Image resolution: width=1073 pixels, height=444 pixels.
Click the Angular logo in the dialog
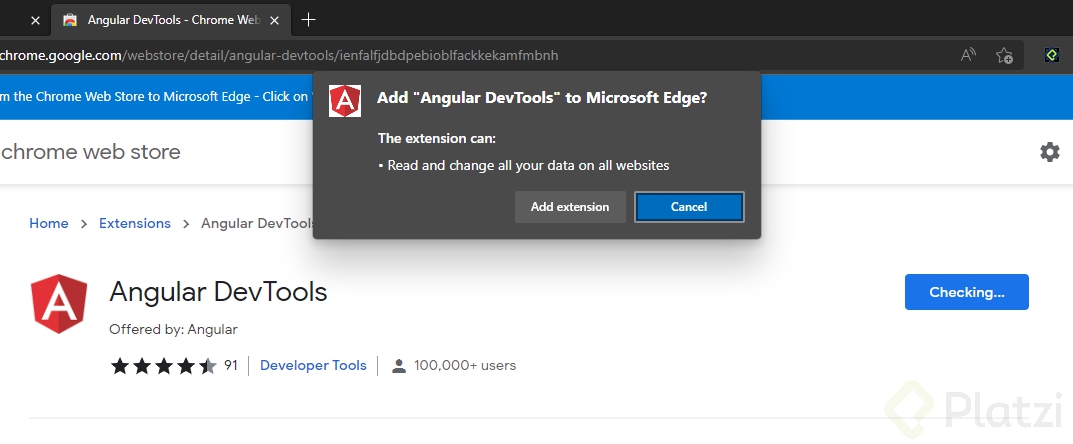(346, 99)
